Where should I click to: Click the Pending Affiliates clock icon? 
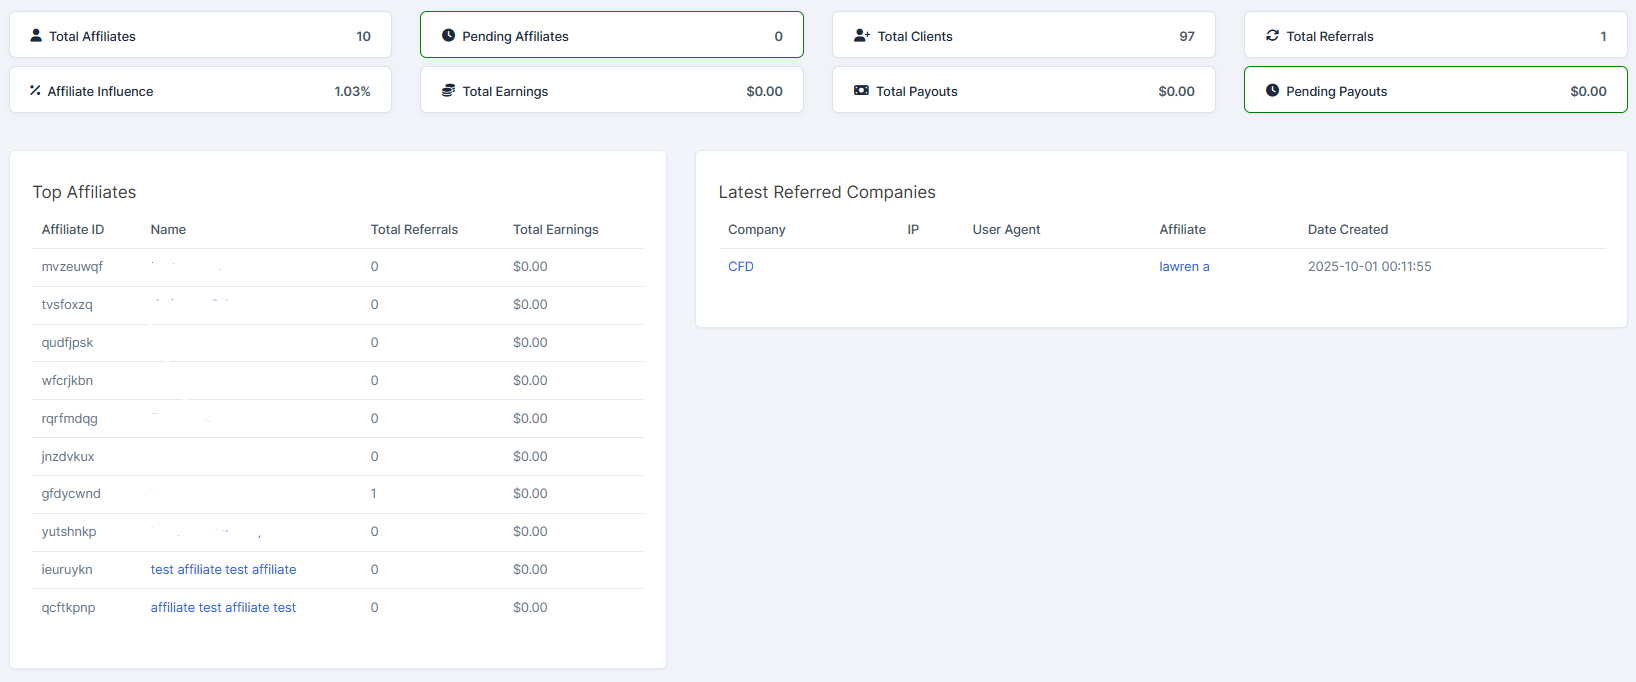[448, 36]
